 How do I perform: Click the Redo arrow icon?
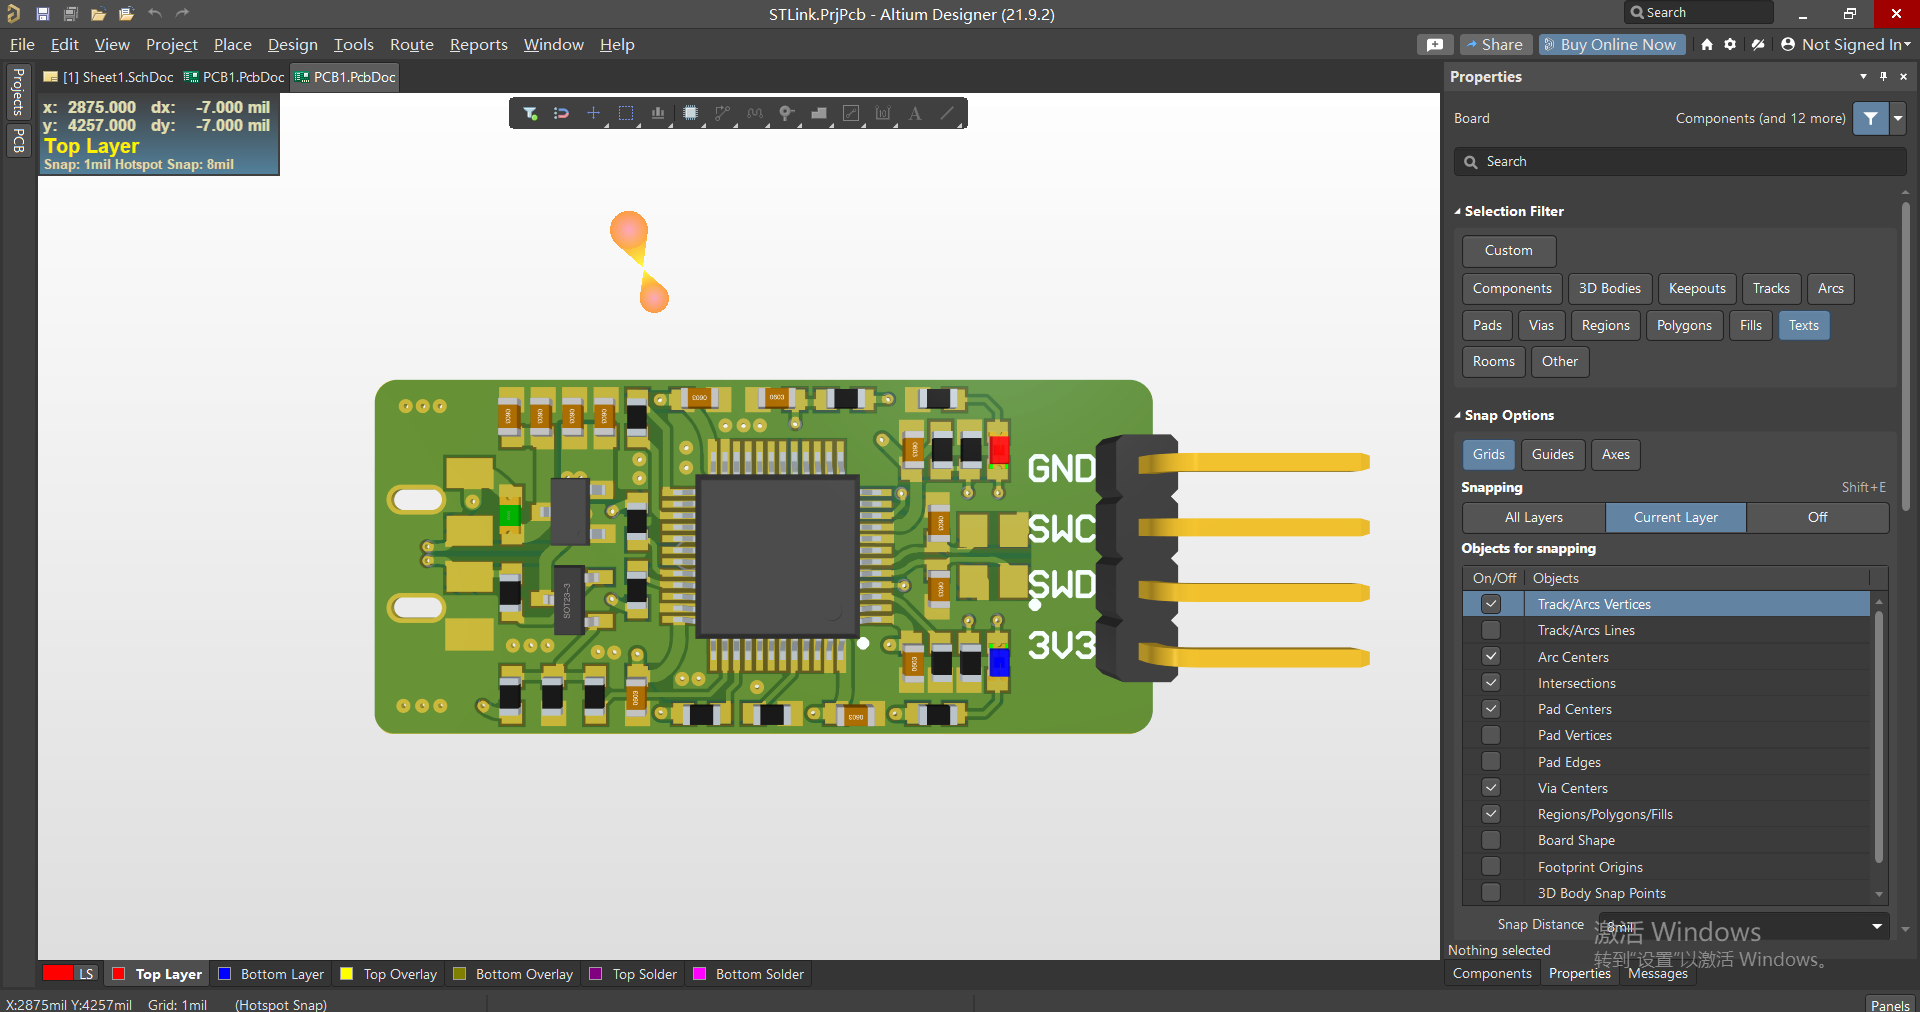[182, 14]
